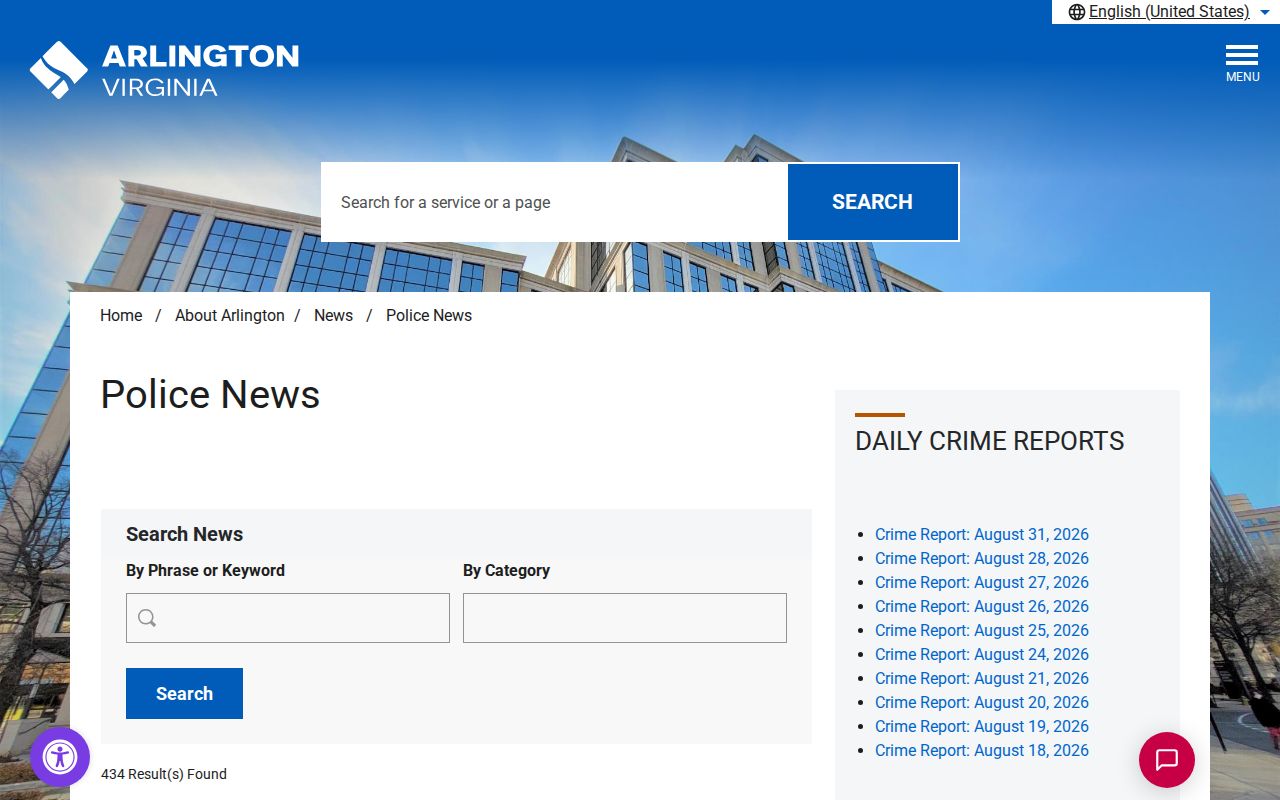This screenshot has height=800, width=1280.
Task: Go to Home breadcrumb
Action: (121, 315)
